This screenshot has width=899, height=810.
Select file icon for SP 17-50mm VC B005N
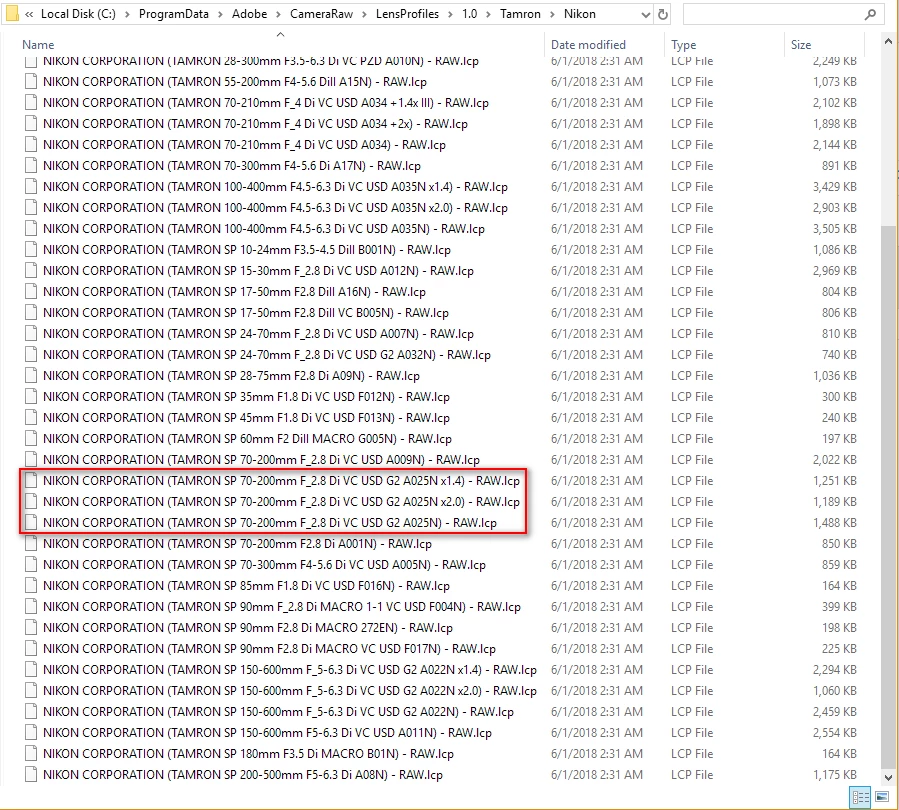[x=31, y=312]
